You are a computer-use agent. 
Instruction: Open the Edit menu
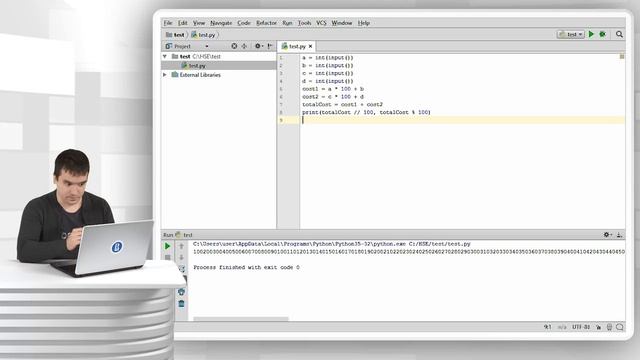click(x=182, y=23)
